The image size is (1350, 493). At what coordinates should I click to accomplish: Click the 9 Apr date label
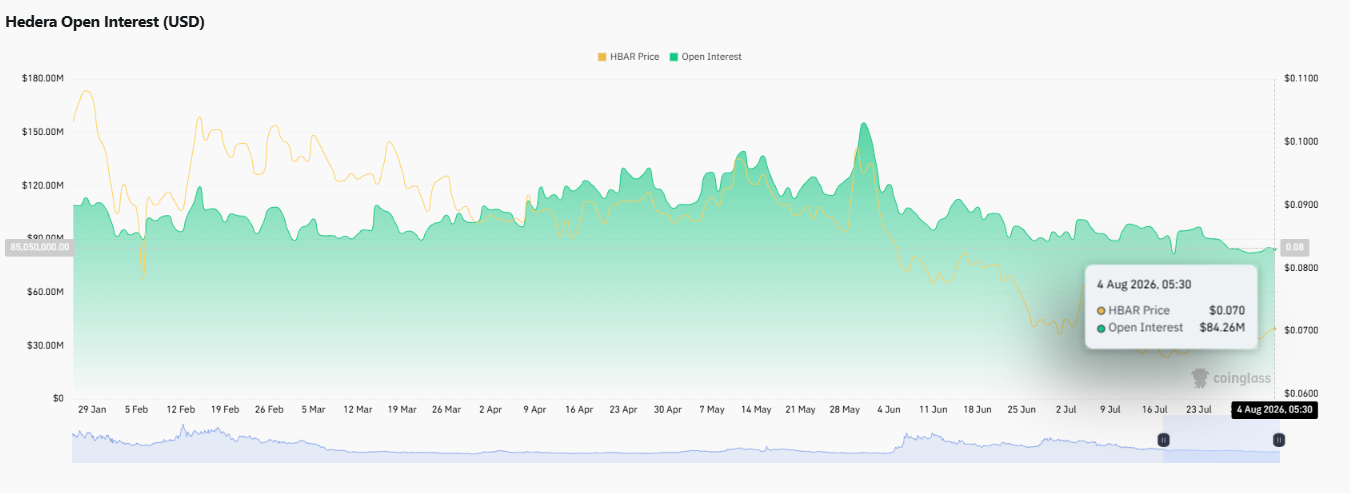[534, 410]
